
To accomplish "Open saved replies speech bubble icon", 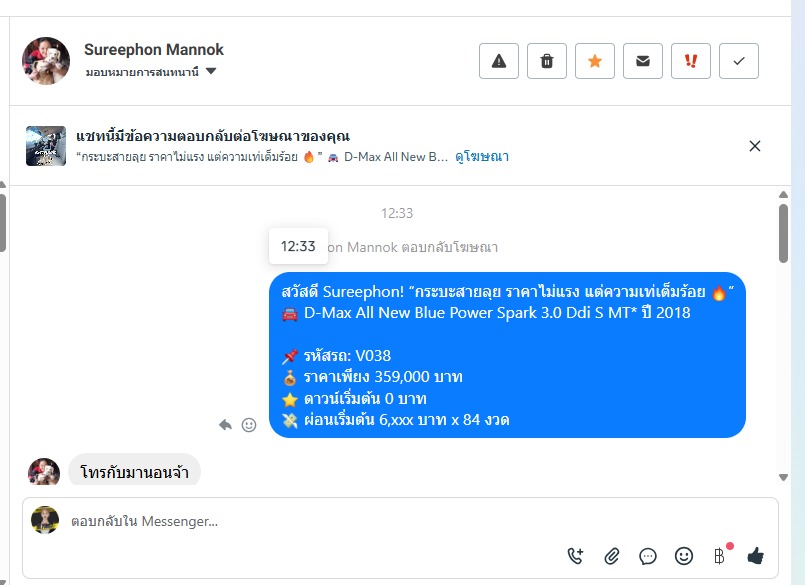I will click(648, 556).
